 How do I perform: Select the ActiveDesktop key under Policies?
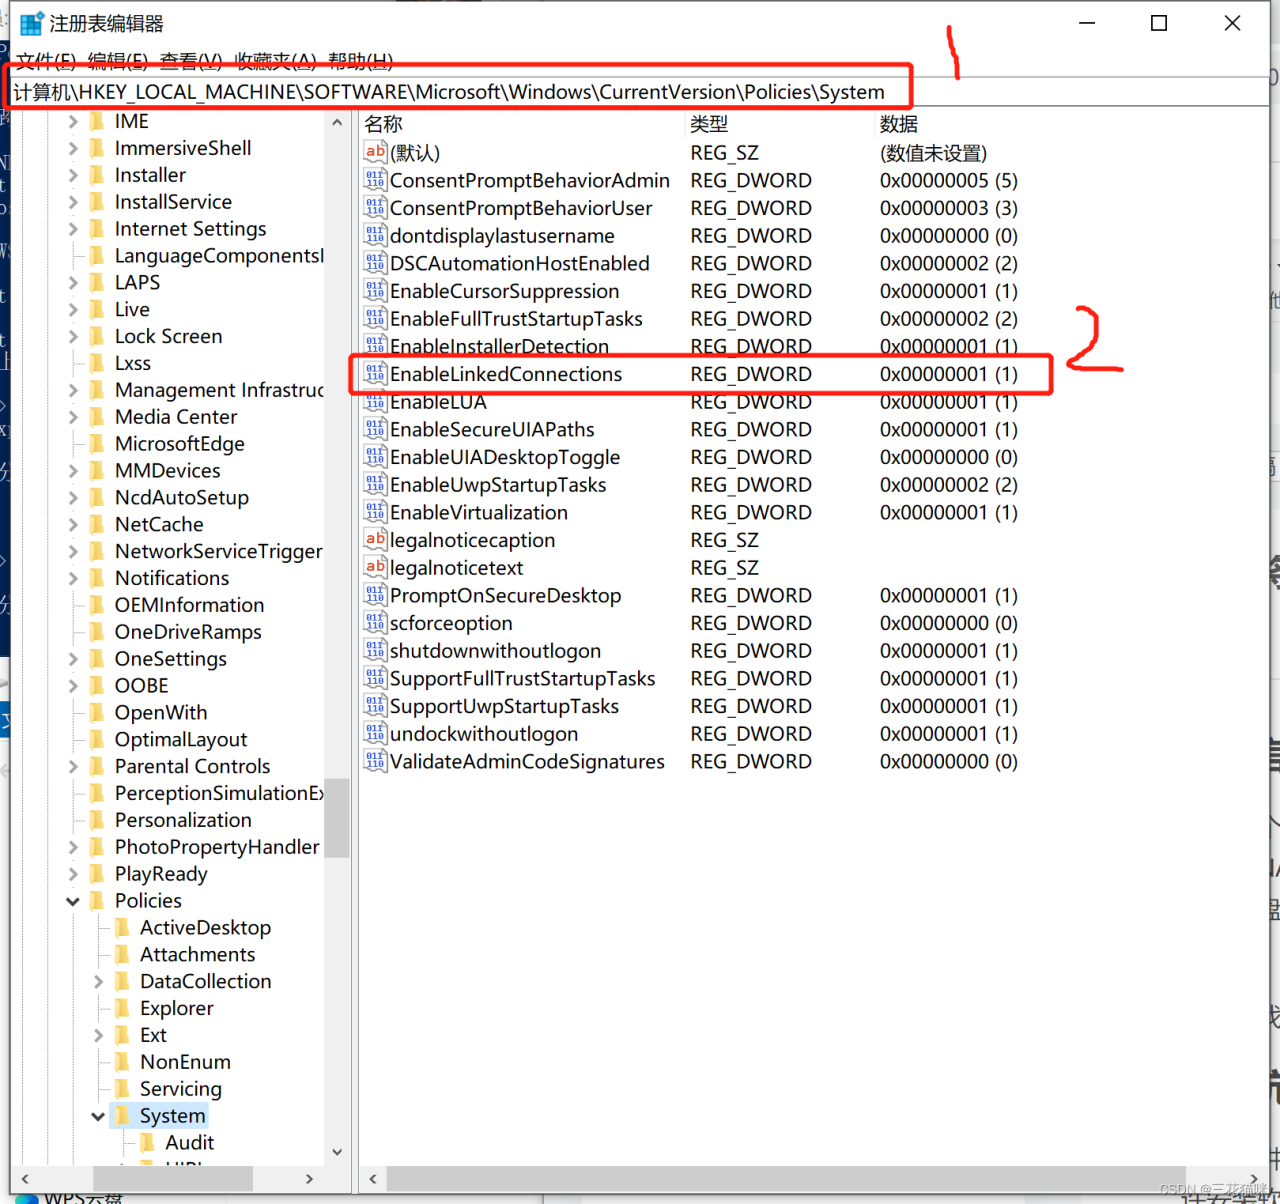[x=205, y=928]
